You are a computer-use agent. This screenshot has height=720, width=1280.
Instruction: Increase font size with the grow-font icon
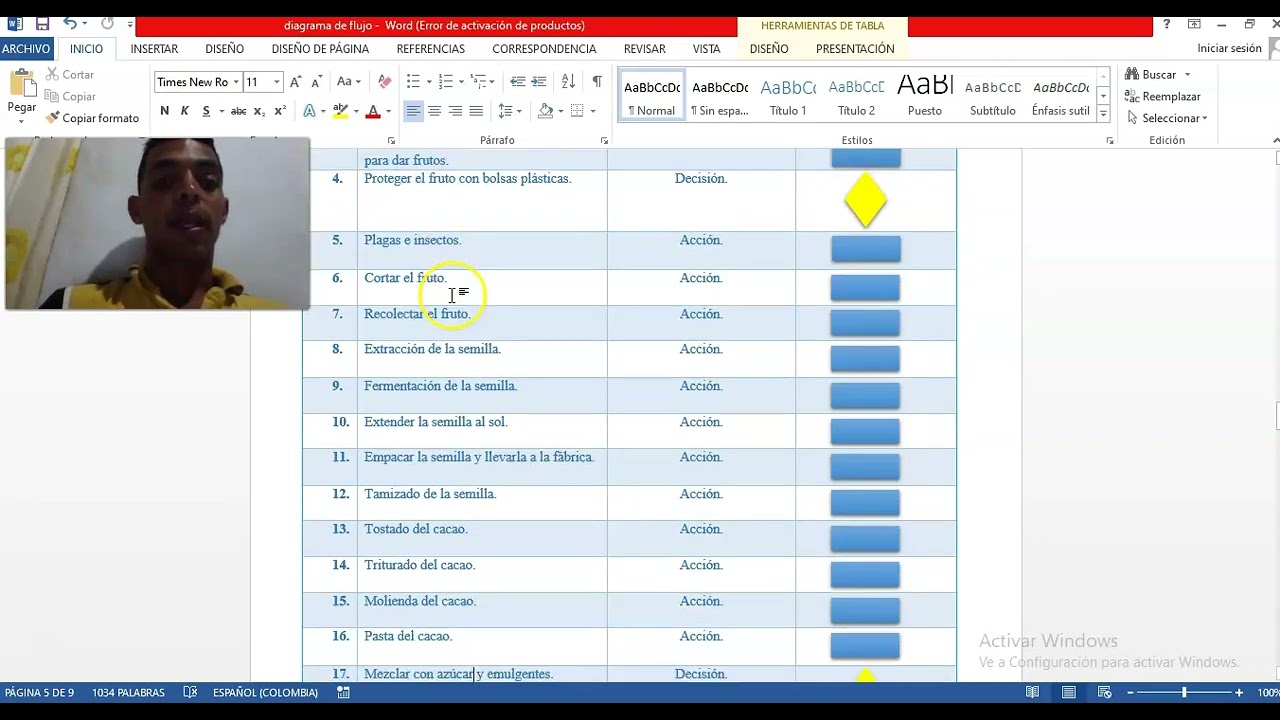pyautogui.click(x=295, y=82)
